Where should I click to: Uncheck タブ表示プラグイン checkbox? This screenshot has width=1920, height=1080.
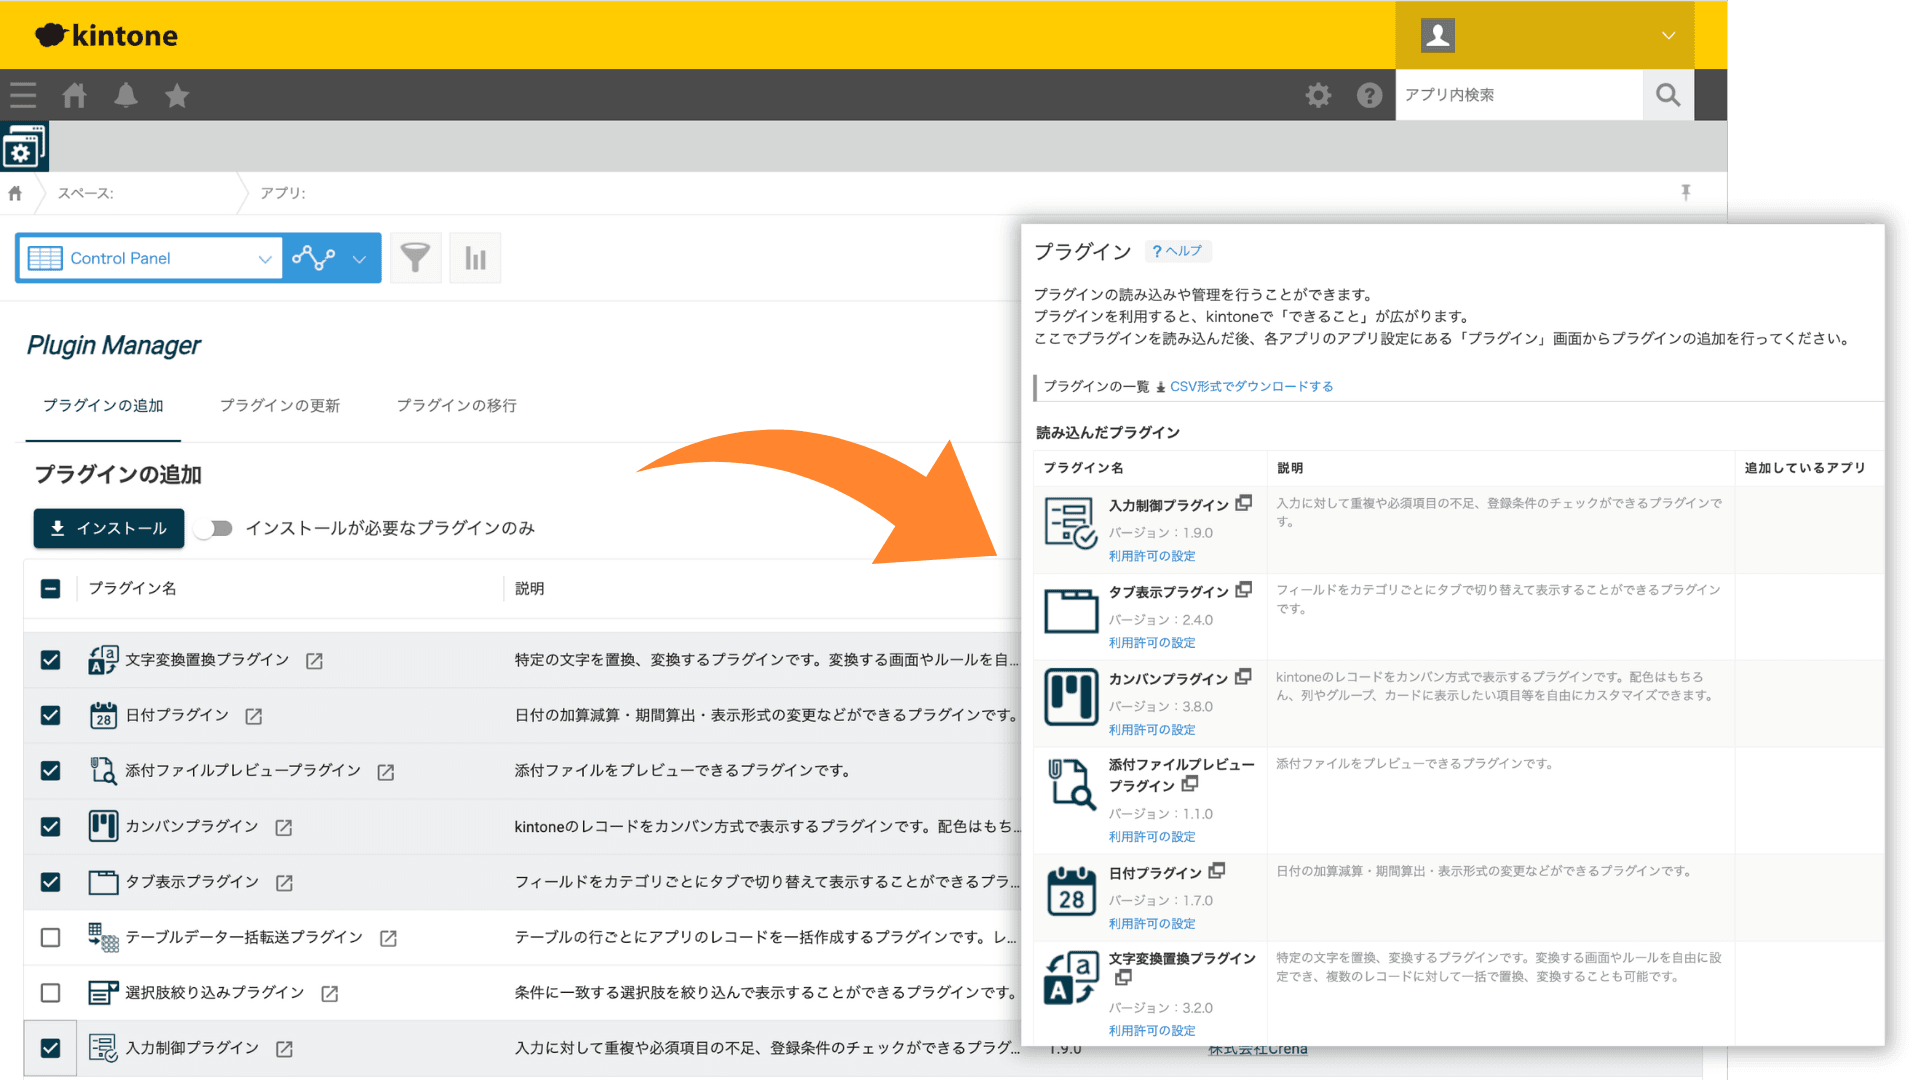(50, 882)
